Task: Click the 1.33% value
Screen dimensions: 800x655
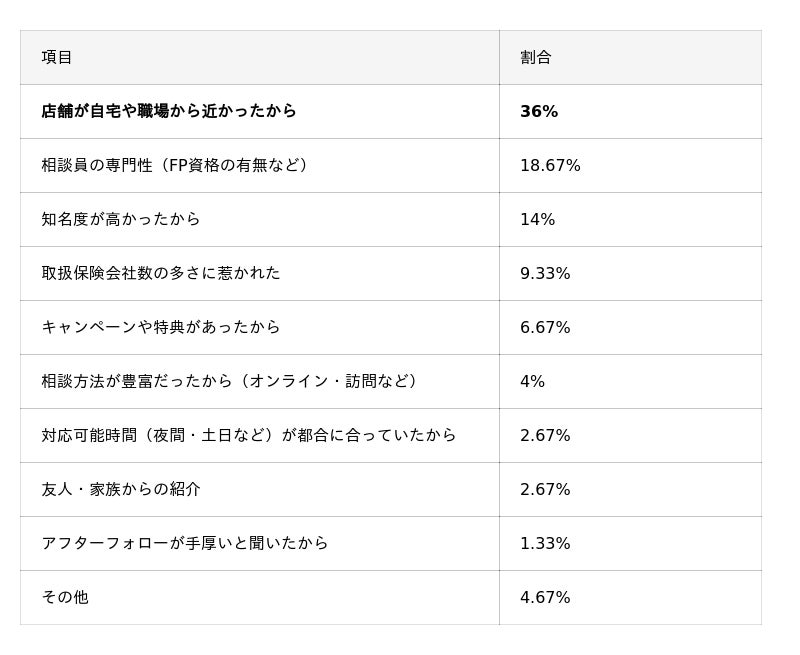Action: tap(545, 543)
